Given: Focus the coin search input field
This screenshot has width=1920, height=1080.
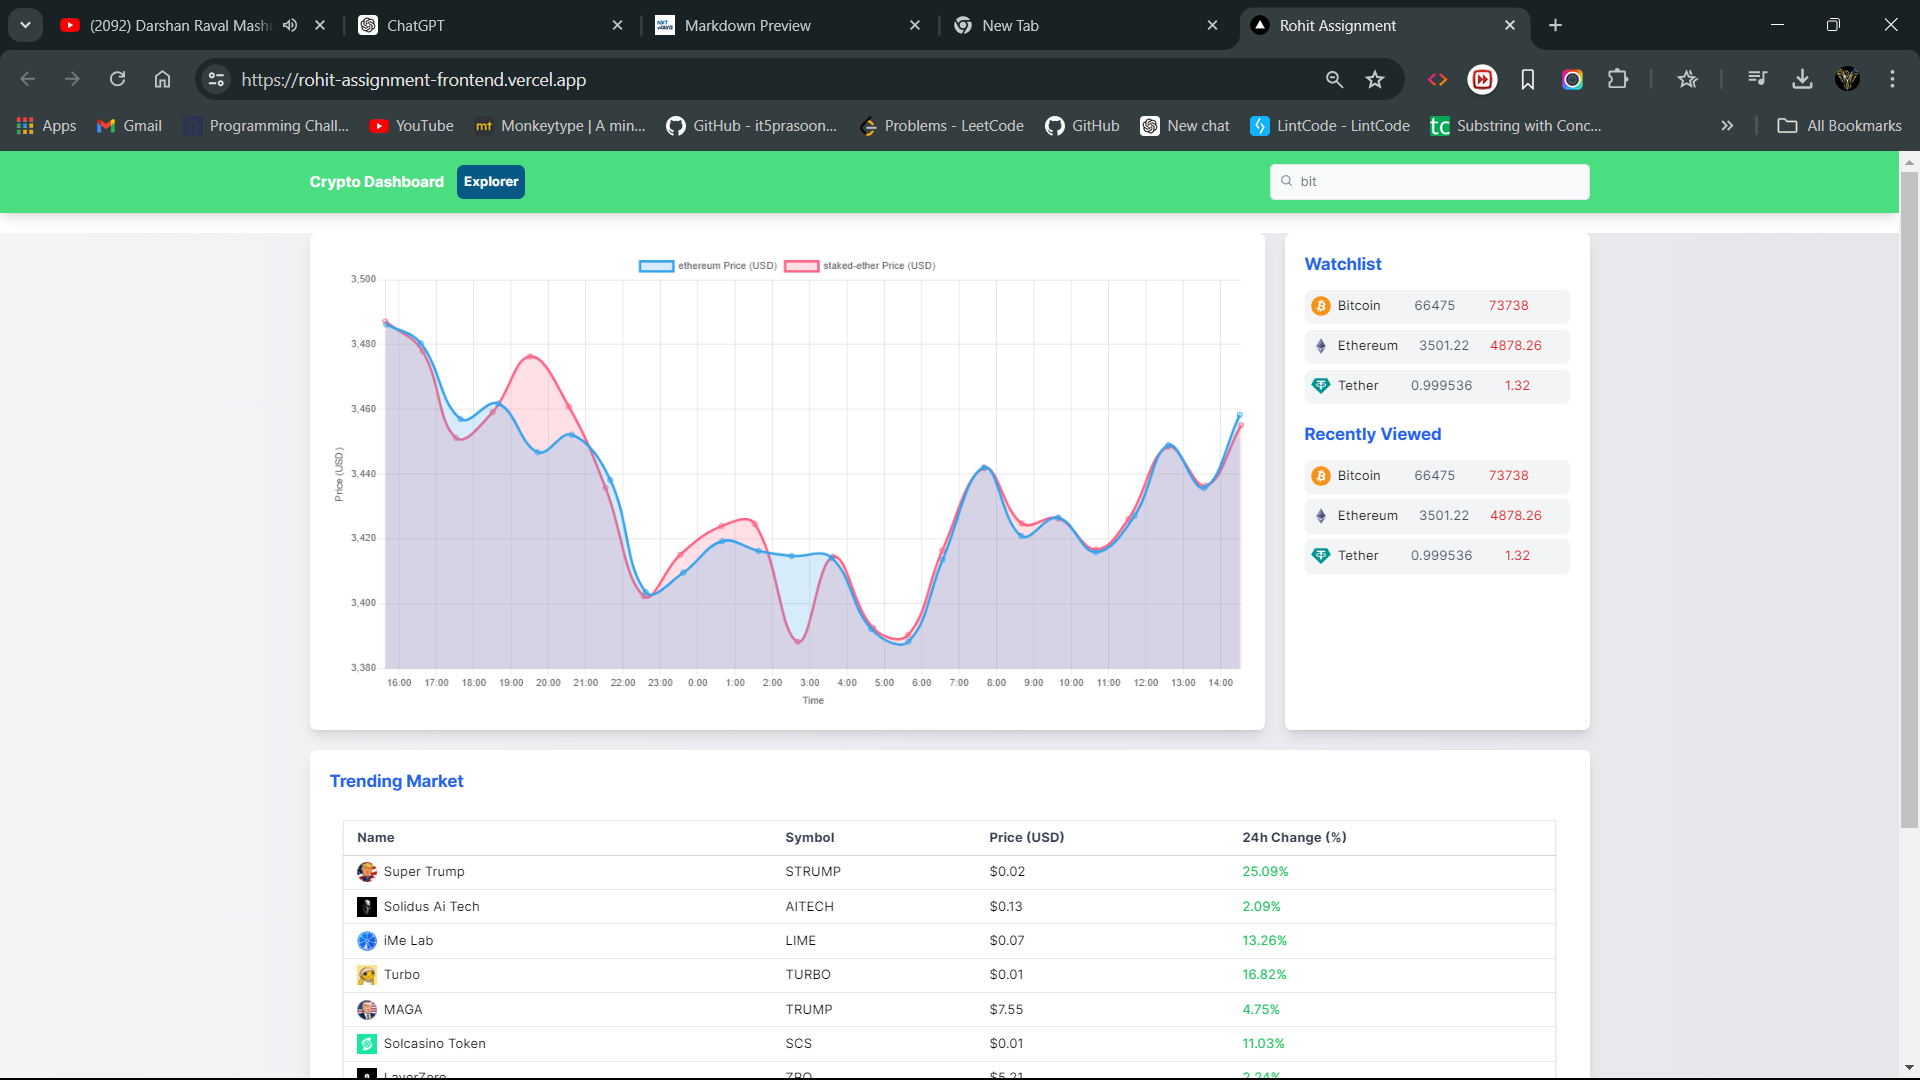Looking at the screenshot, I should tap(1440, 182).
